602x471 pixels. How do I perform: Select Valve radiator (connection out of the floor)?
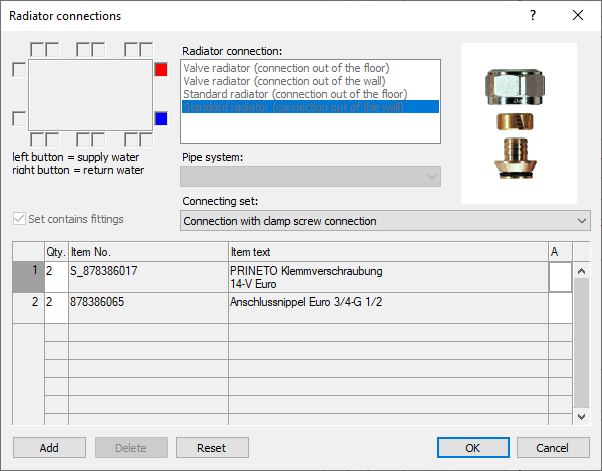286,68
